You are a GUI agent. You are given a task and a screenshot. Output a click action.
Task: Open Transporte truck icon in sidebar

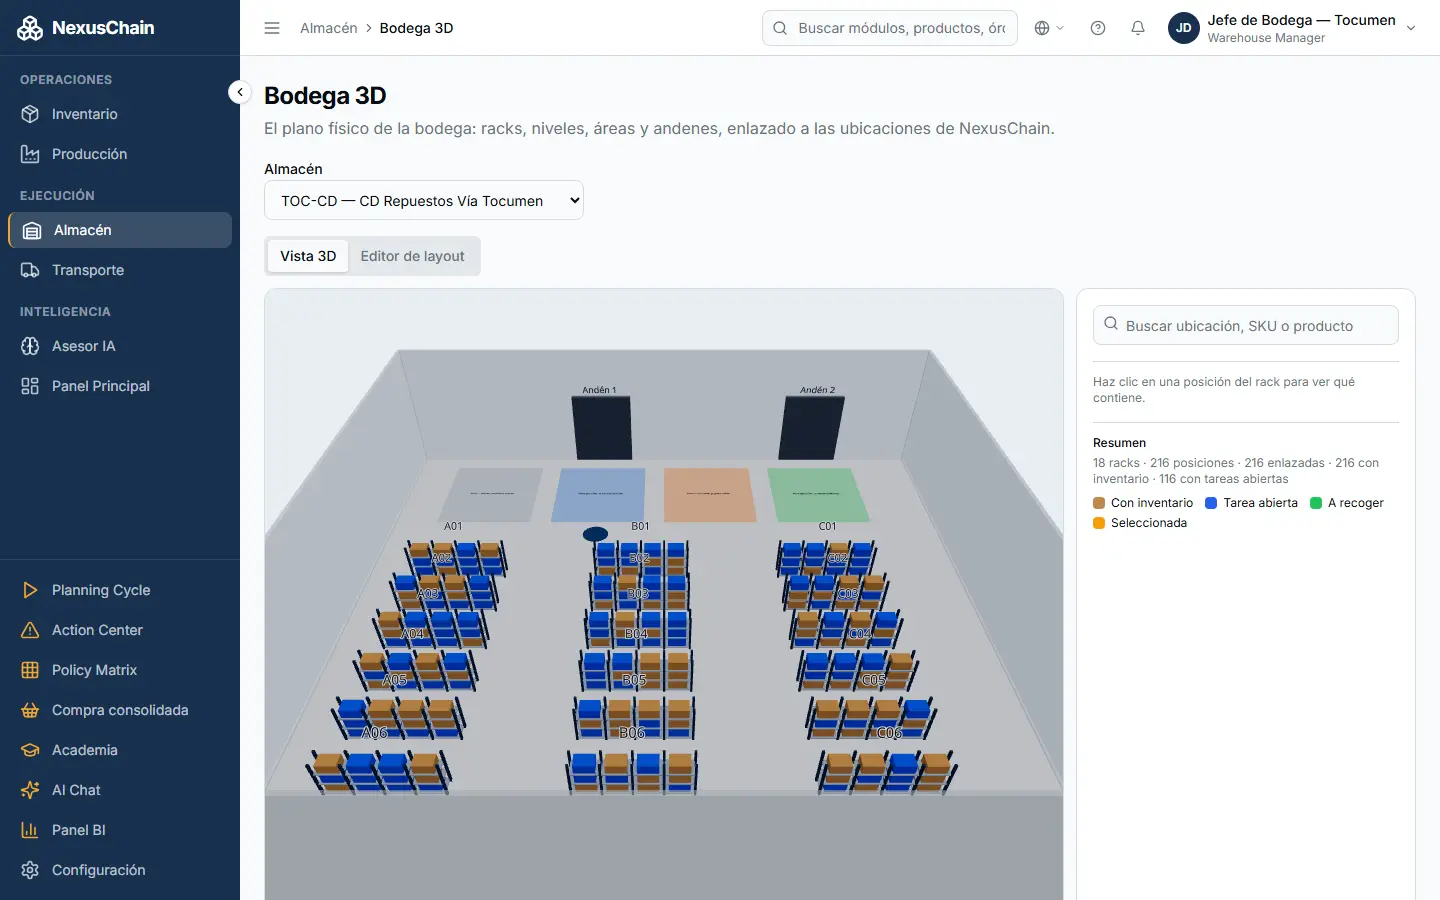[x=30, y=270]
